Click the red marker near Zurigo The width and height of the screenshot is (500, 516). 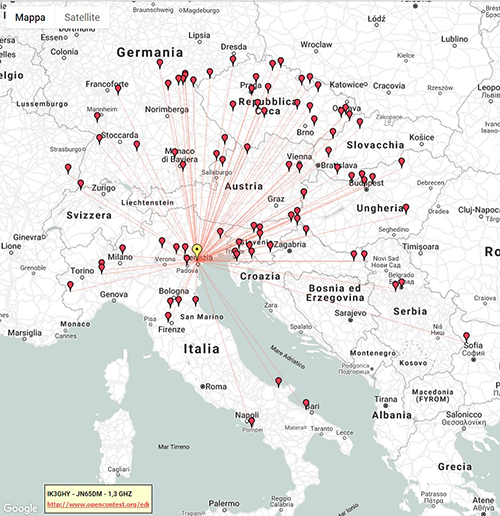[x=81, y=184]
